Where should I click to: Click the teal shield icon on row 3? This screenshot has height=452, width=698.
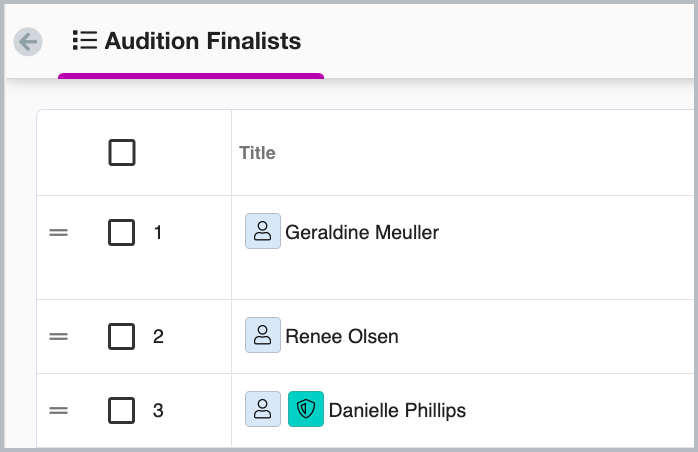pyautogui.click(x=305, y=409)
